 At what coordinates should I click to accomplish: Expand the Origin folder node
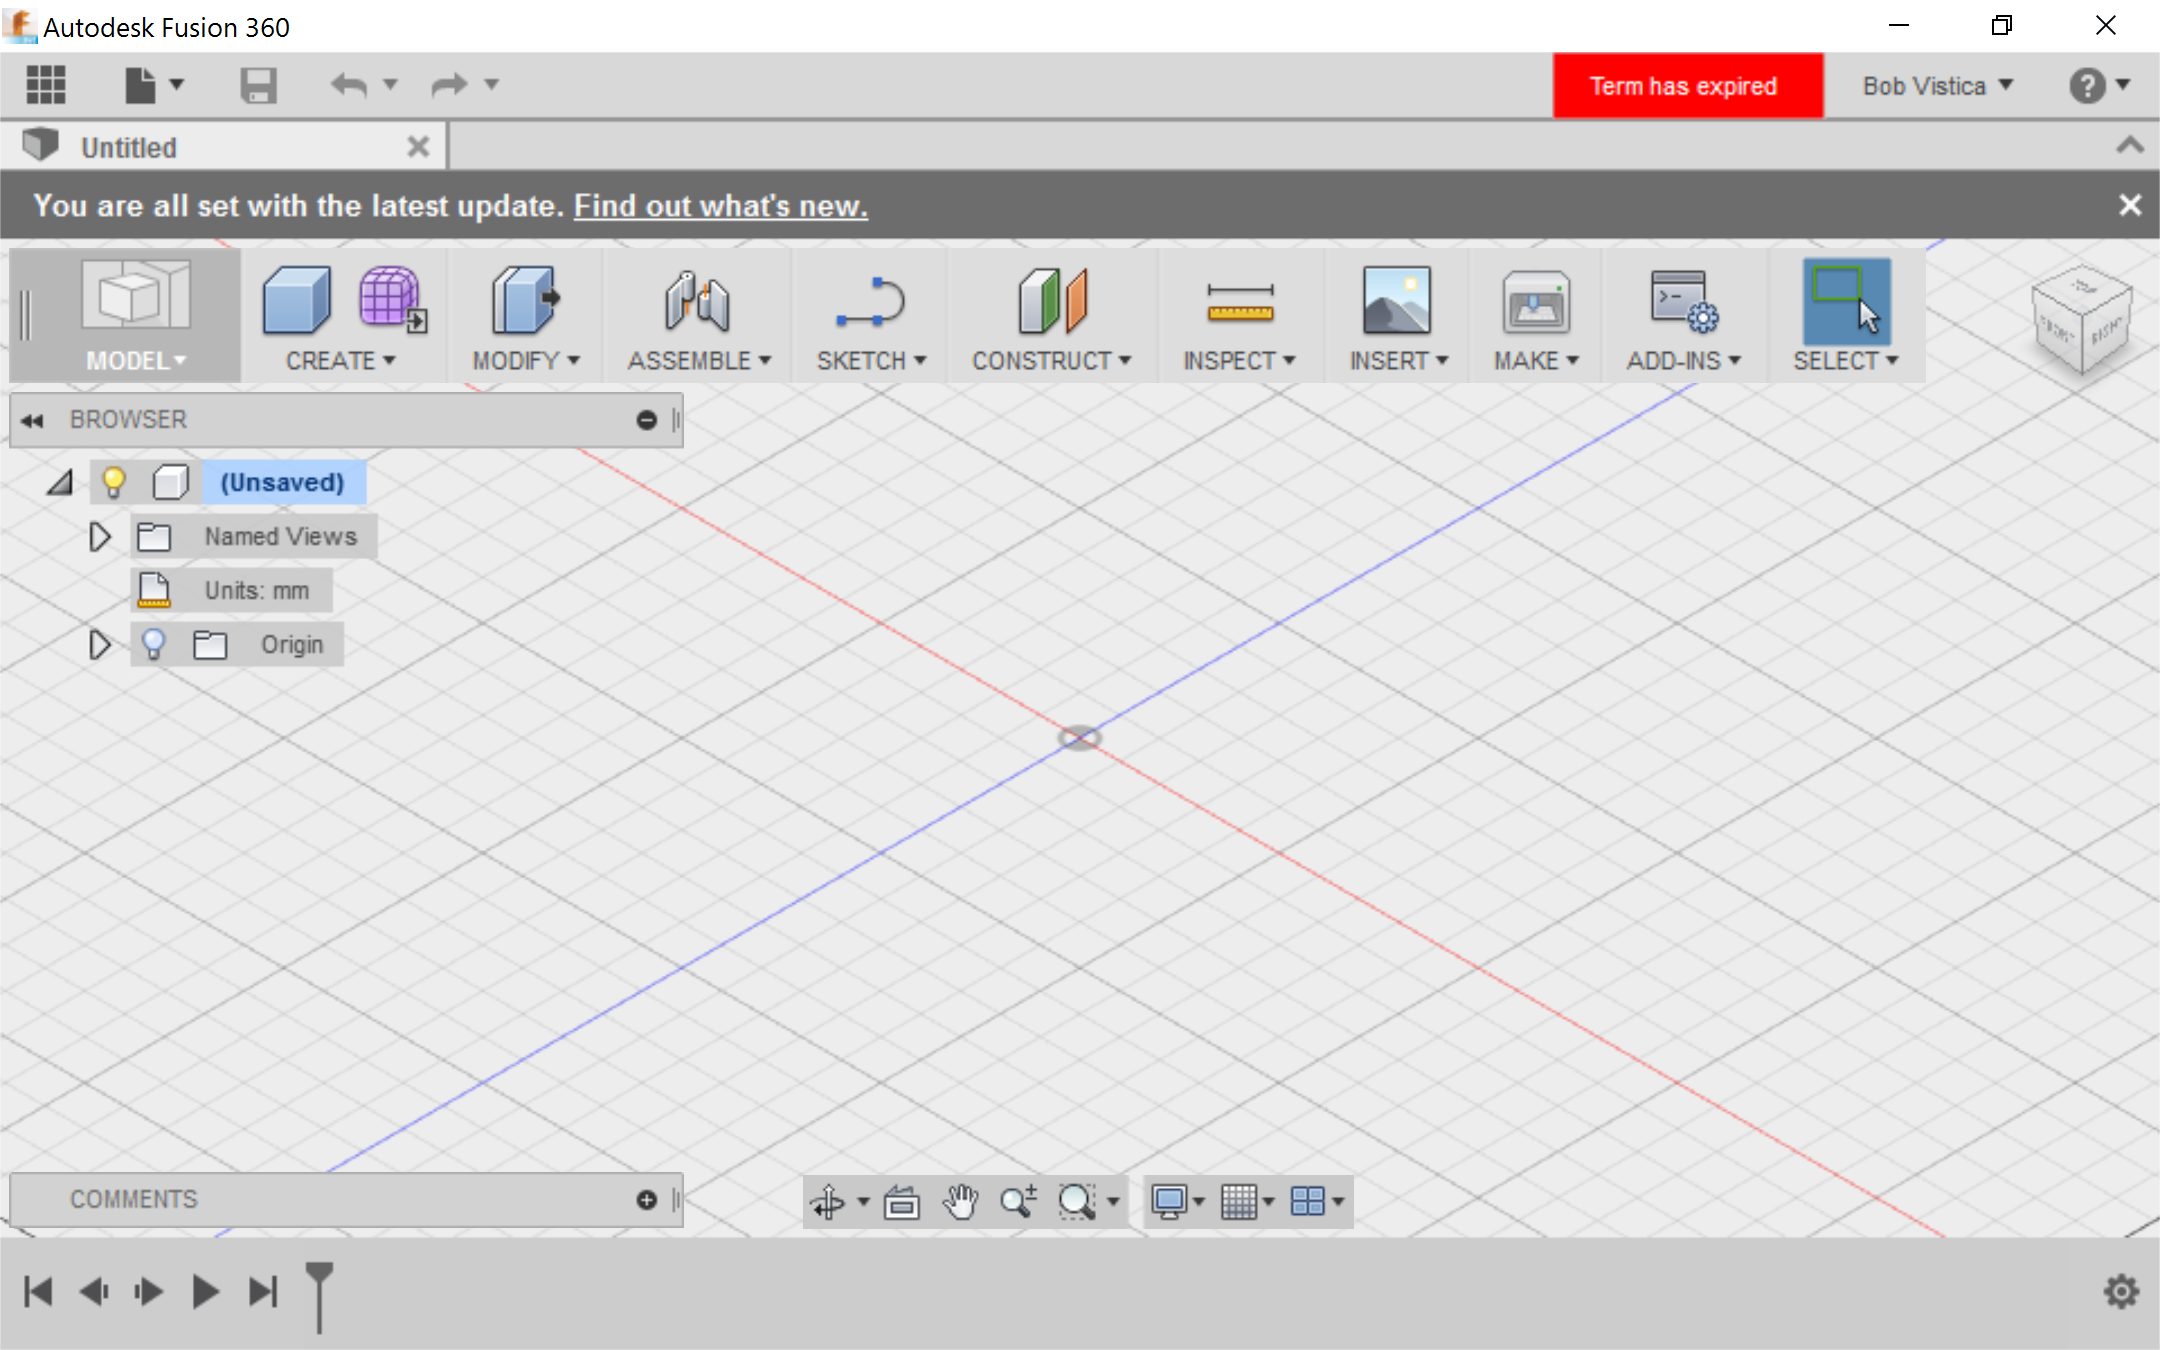pos(99,645)
